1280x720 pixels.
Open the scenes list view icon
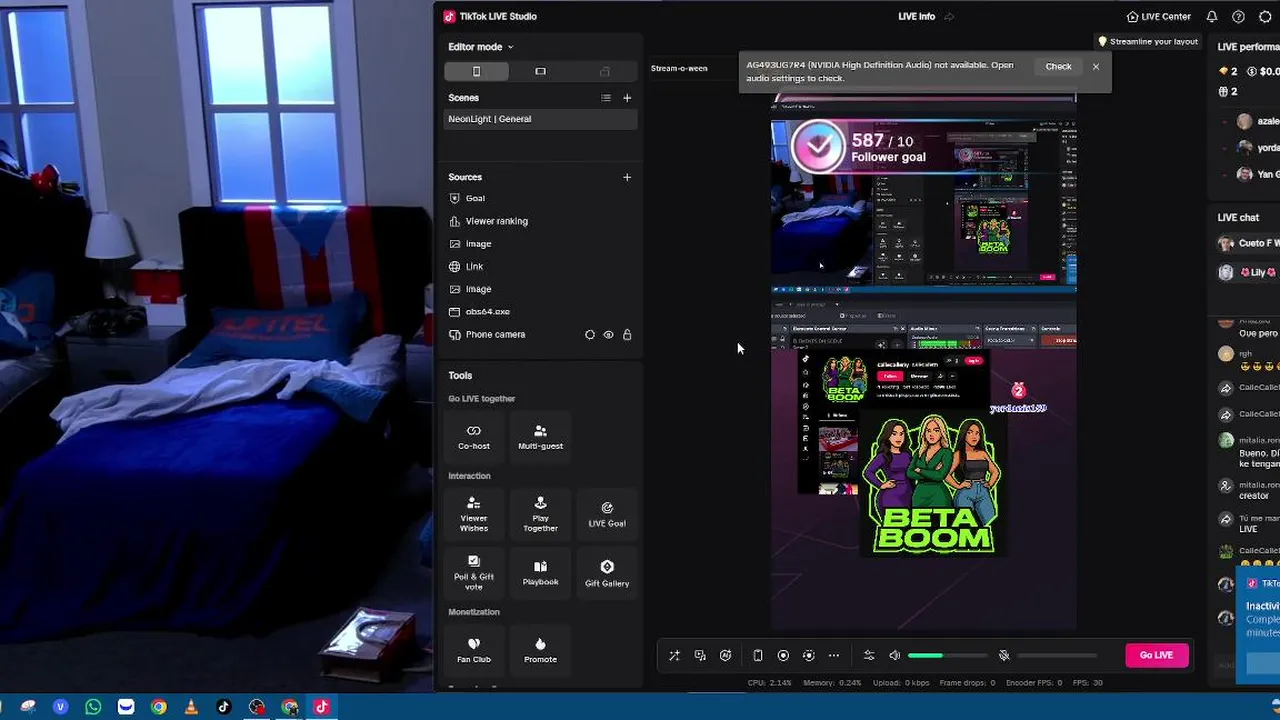(605, 98)
